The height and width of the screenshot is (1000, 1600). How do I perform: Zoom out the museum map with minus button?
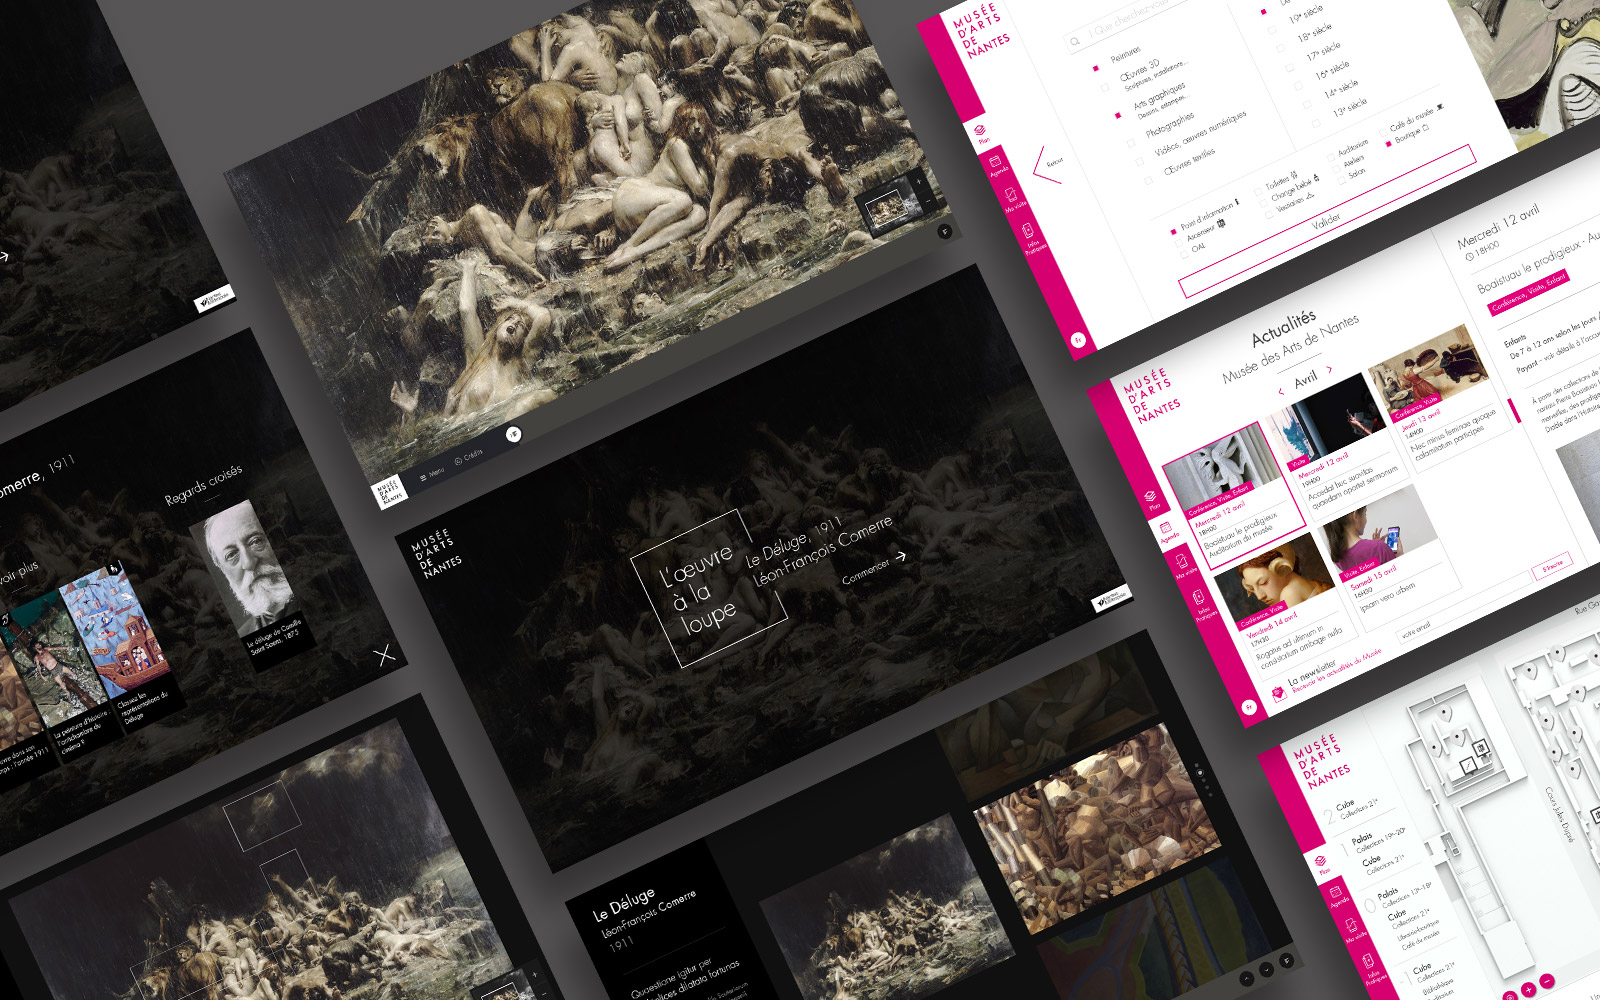1547,981
